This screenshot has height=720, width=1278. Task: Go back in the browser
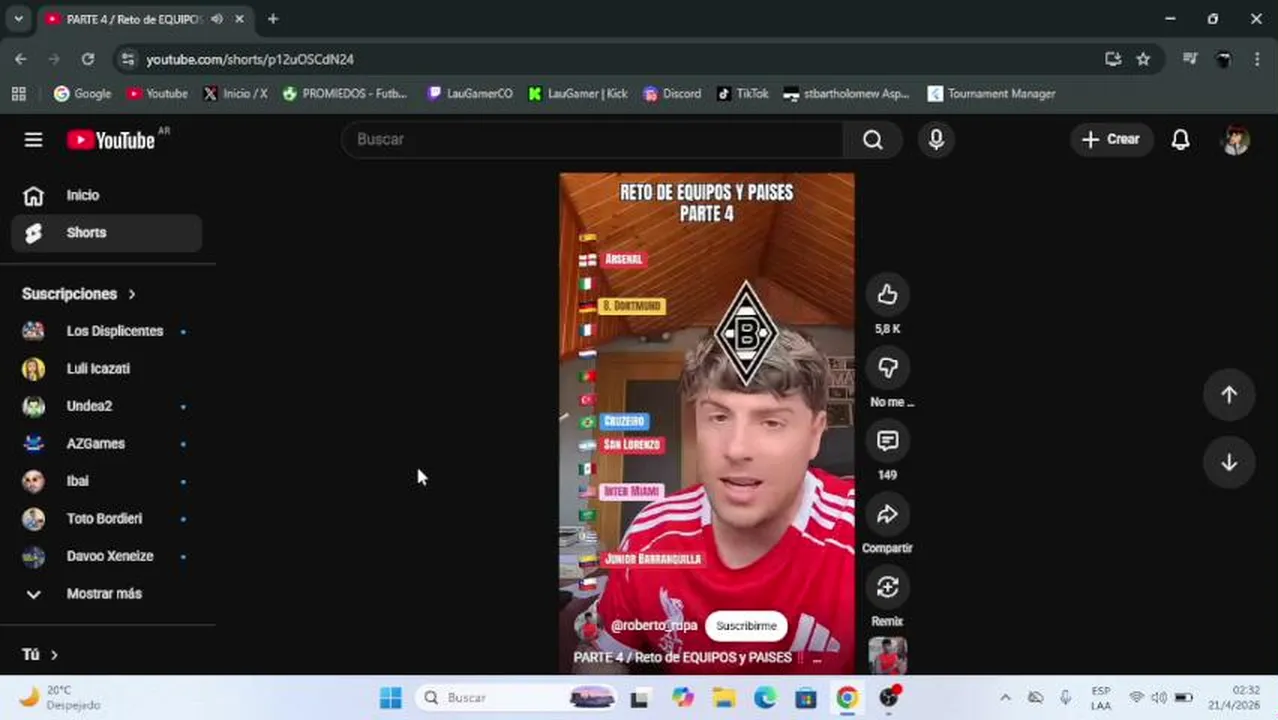(21, 59)
